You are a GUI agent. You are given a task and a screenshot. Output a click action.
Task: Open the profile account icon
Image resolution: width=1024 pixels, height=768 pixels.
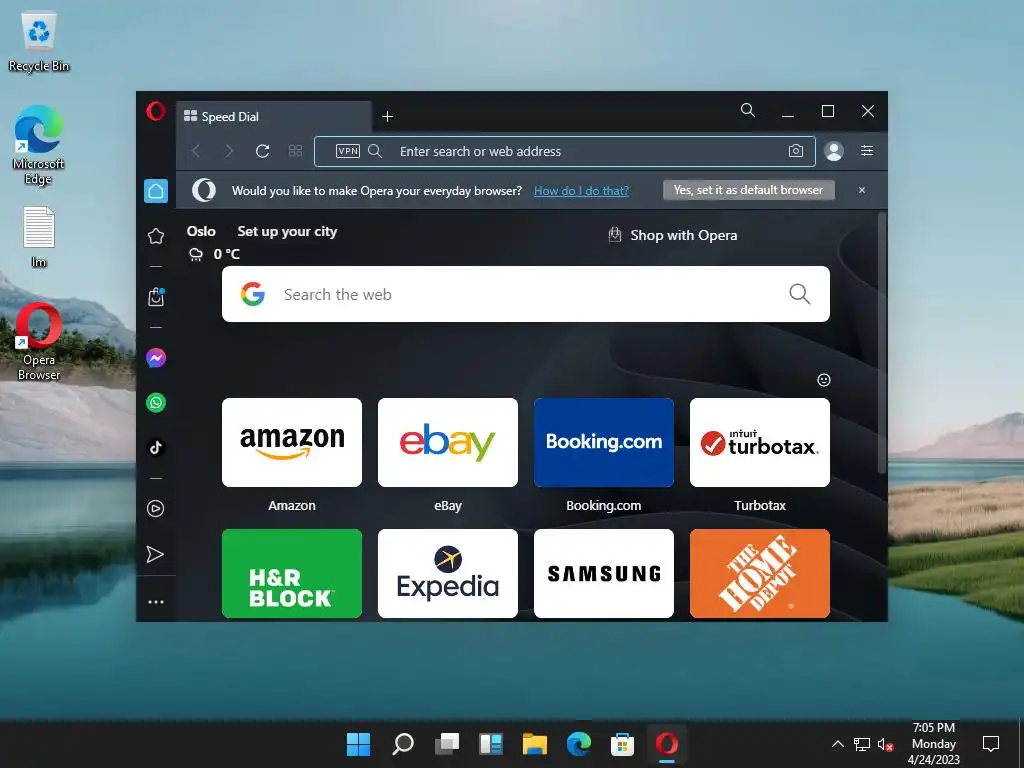[x=834, y=151]
